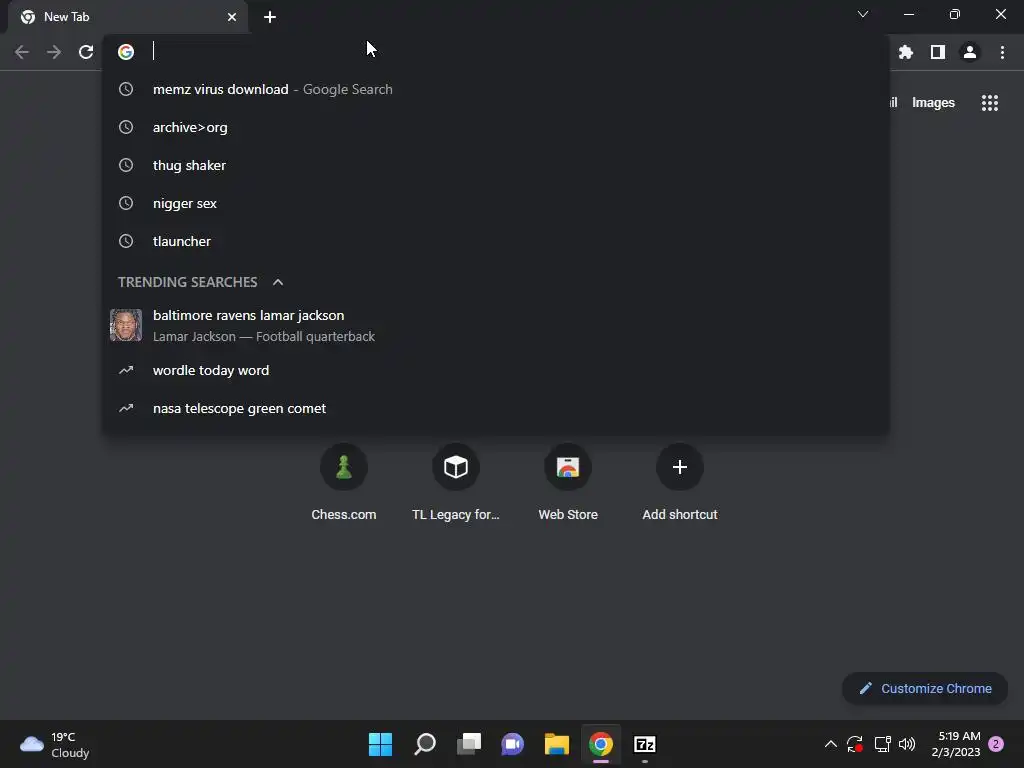Open a new tab with the plus button
This screenshot has height=768, width=1024.
coord(270,17)
